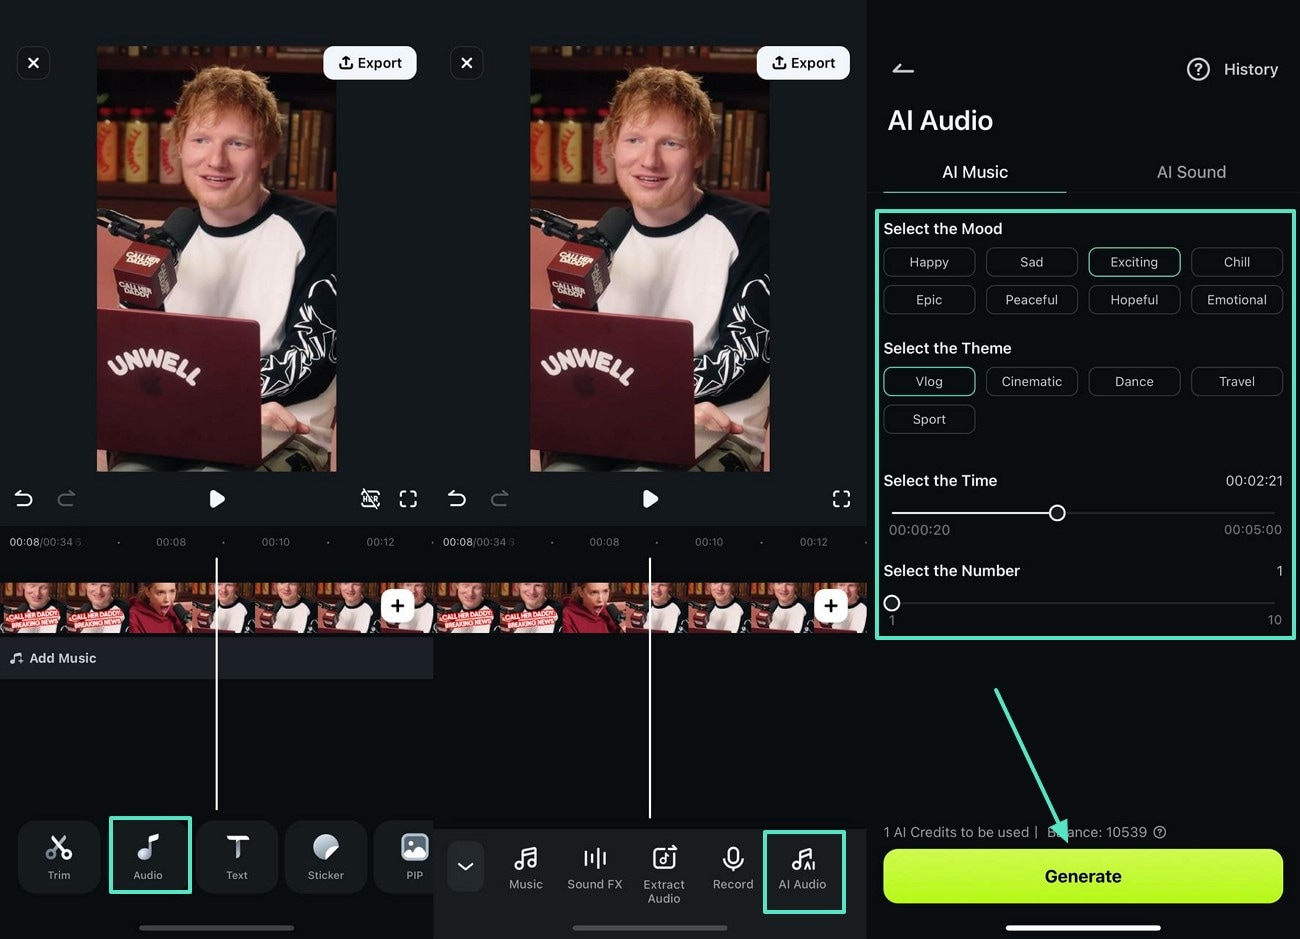Click the 00:05:00 maximum time label

(1253, 530)
